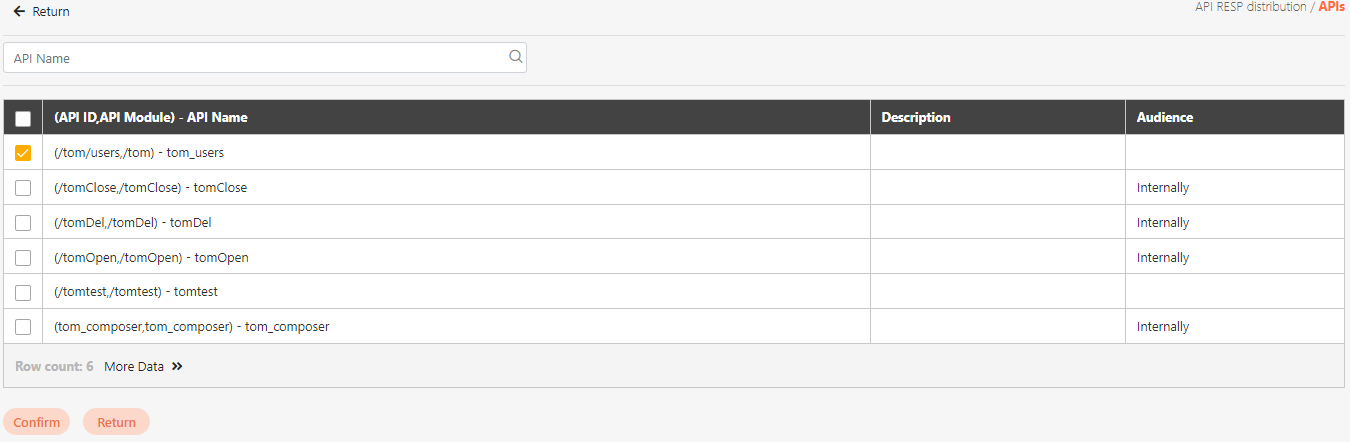This screenshot has width=1350, height=442.
Task: Click the back arrow icon beside Return
Action: (x=19, y=12)
